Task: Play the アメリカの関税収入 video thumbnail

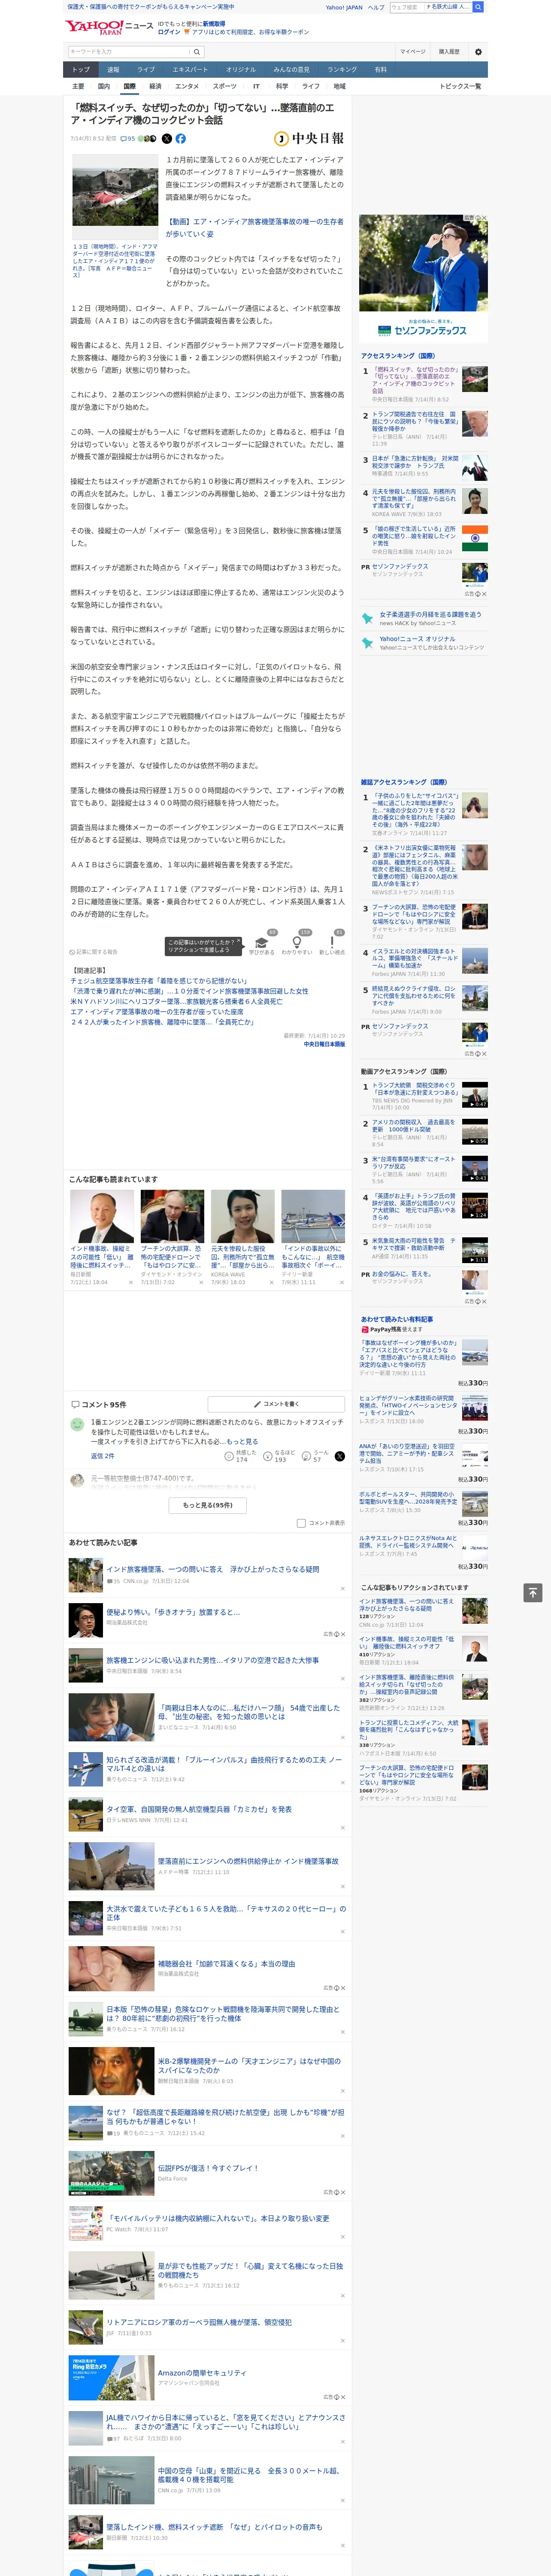Action: coord(475,1132)
